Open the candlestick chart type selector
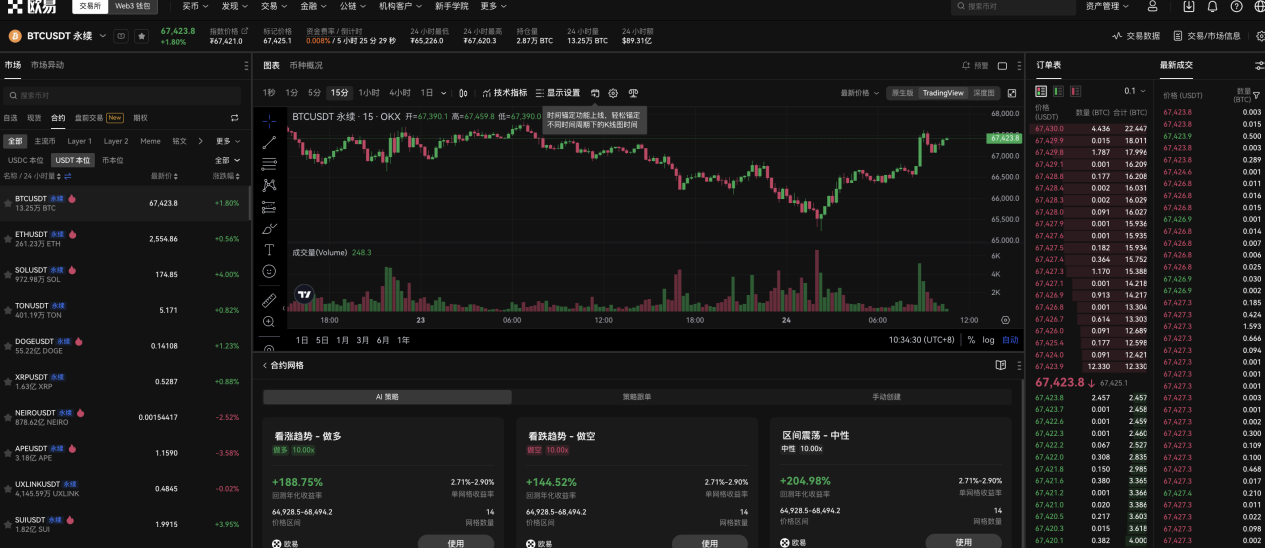Viewport: 1265px width, 548px height. [x=463, y=93]
